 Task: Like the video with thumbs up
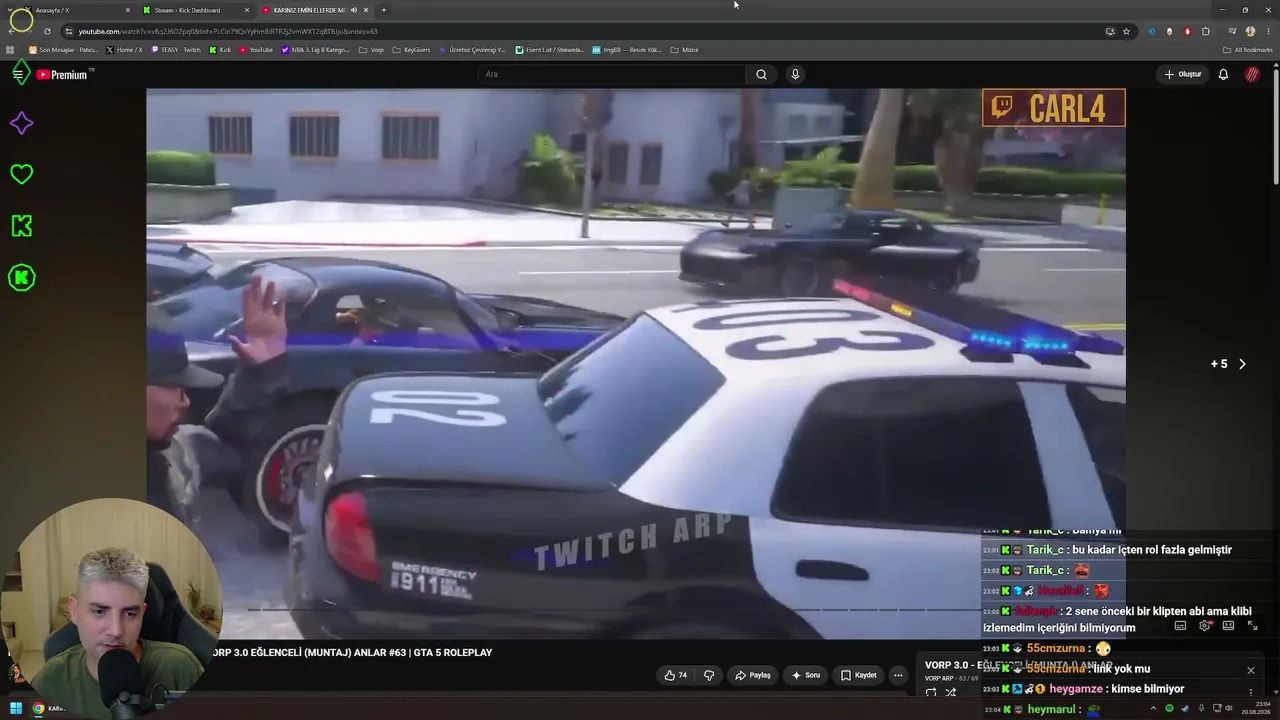676,675
